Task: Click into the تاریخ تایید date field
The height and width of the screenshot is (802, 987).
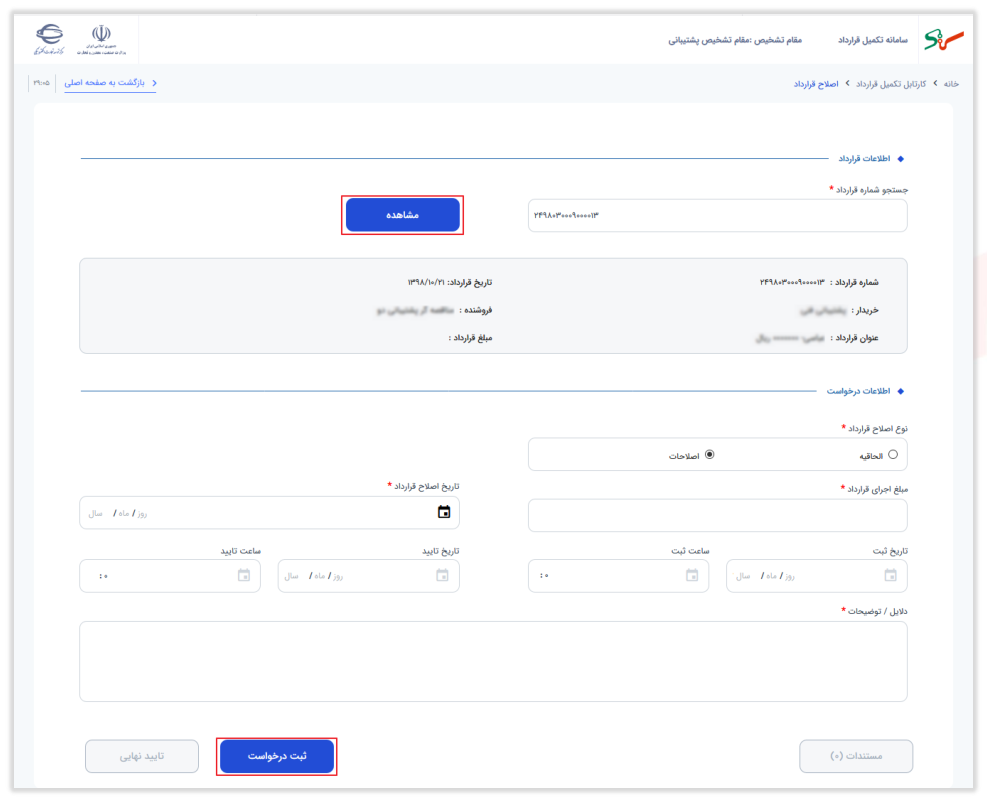Action: pyautogui.click(x=368, y=575)
